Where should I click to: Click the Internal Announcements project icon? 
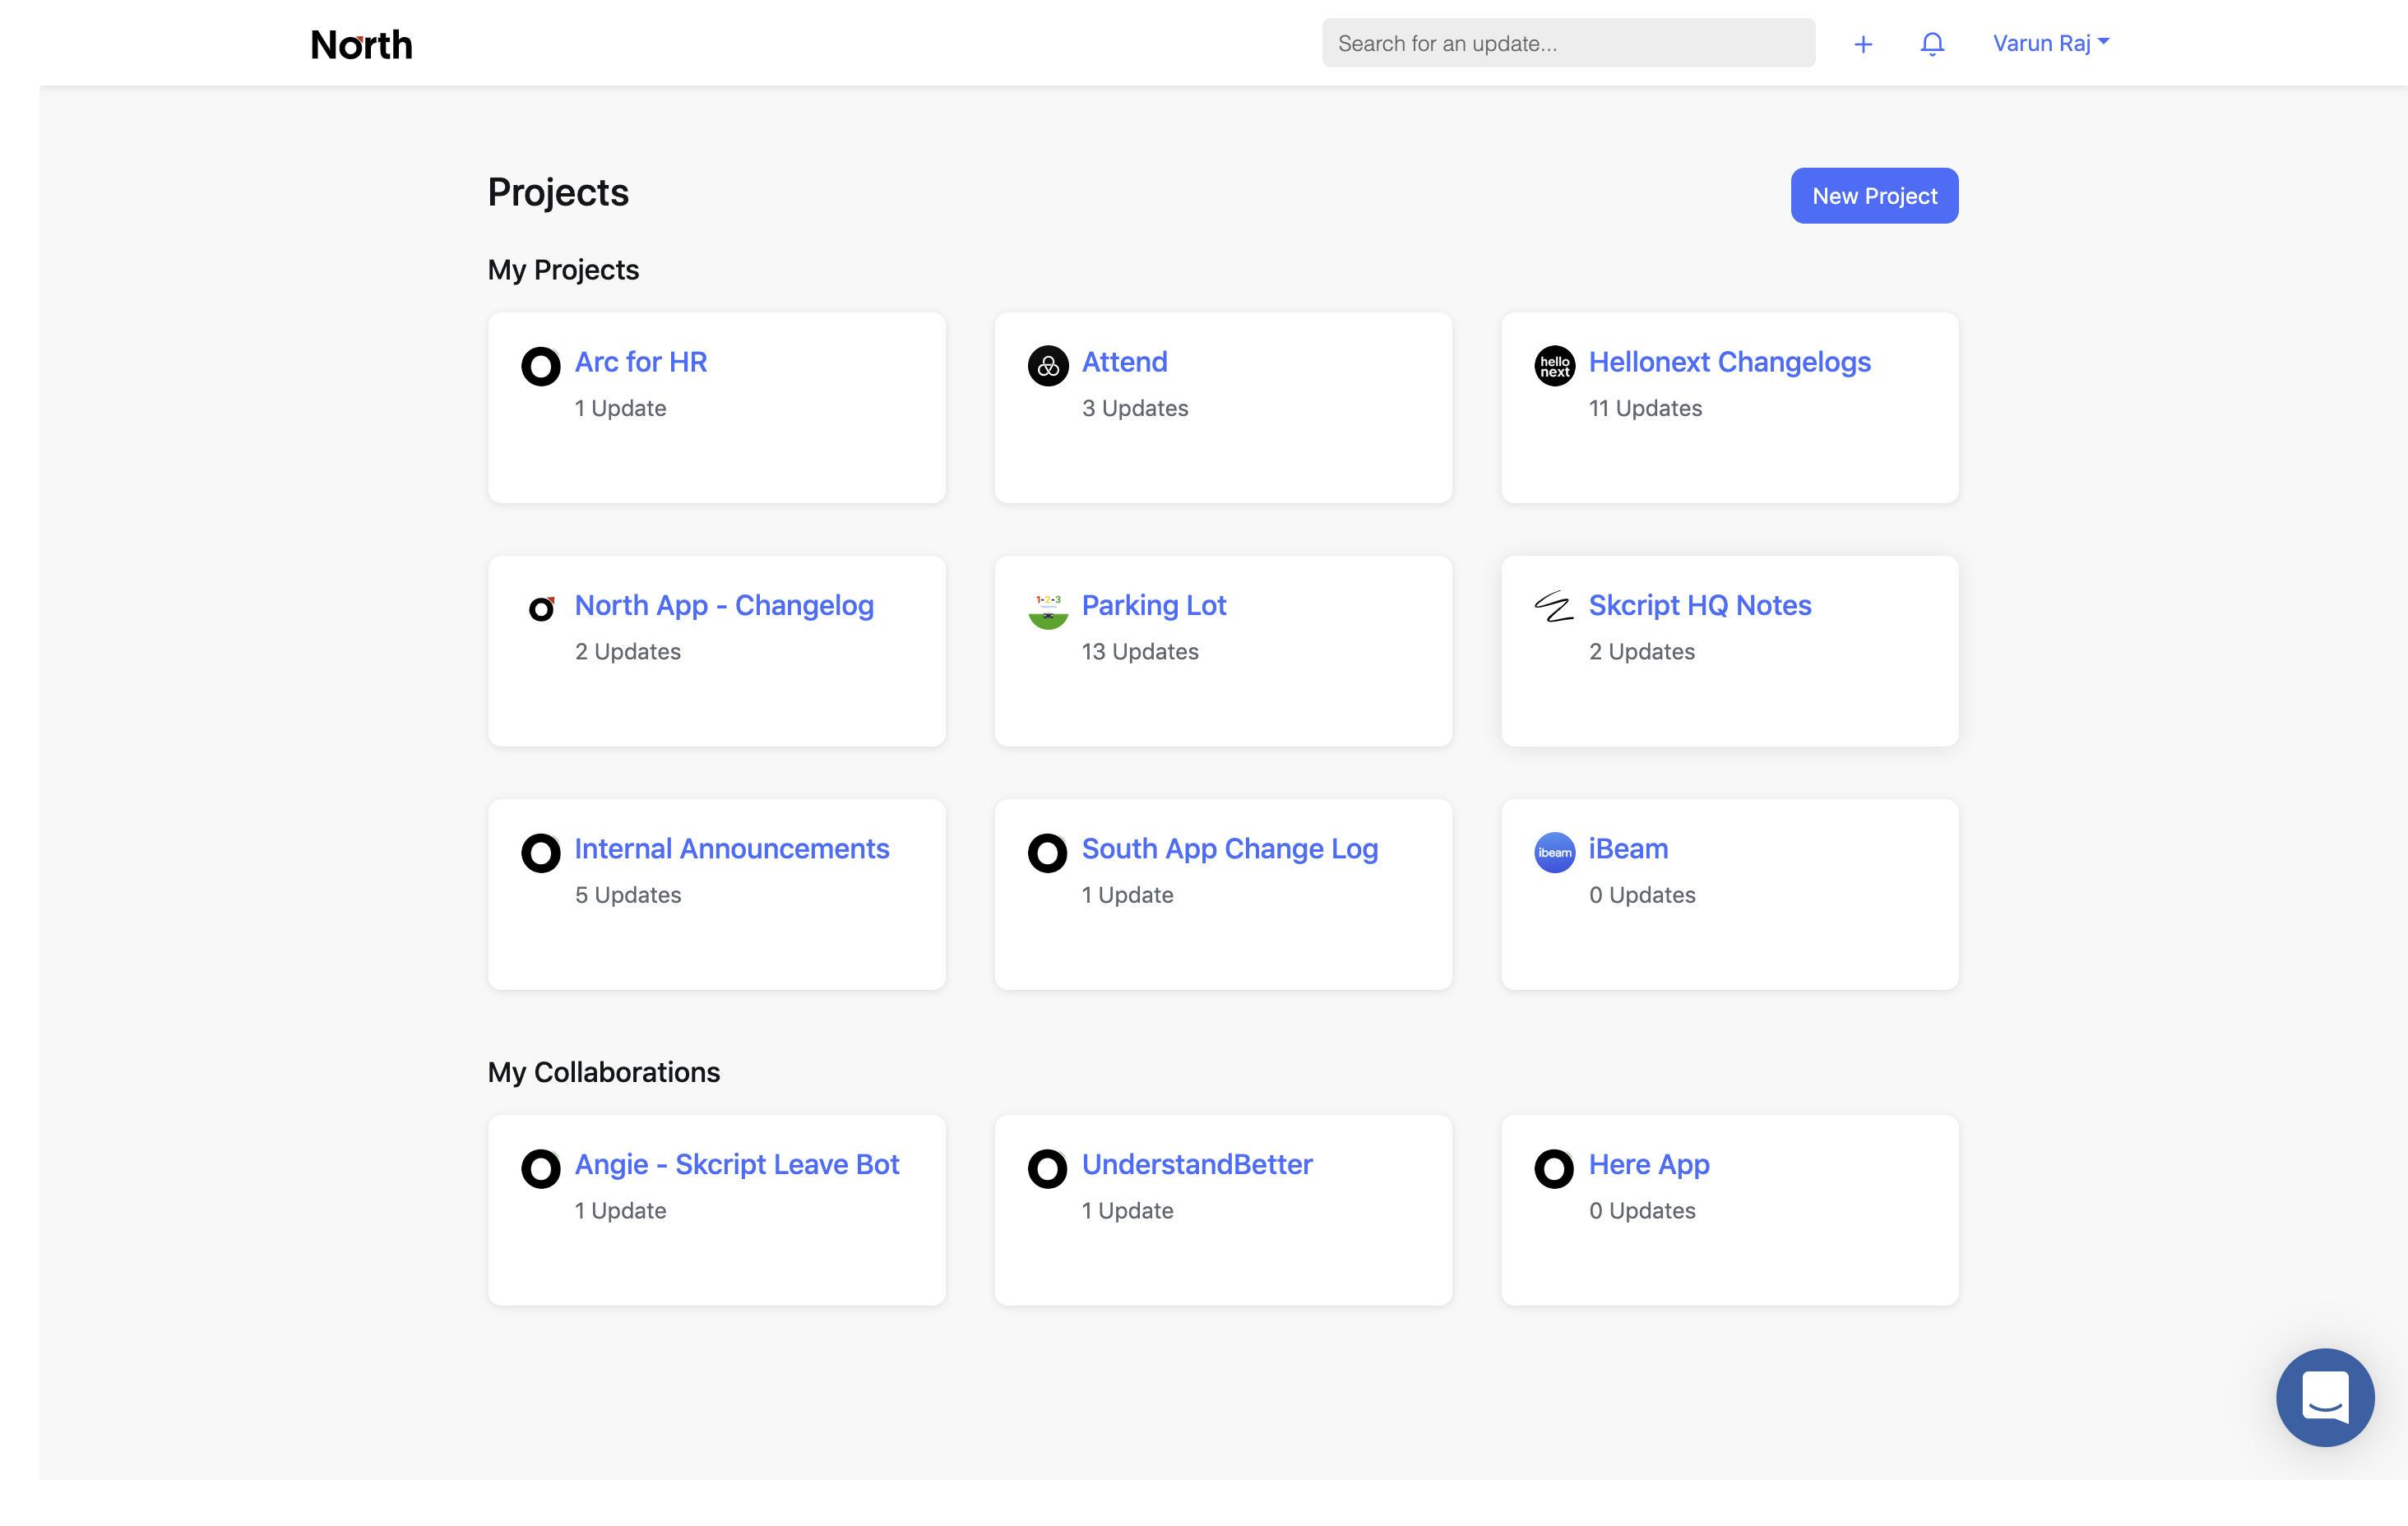[541, 853]
